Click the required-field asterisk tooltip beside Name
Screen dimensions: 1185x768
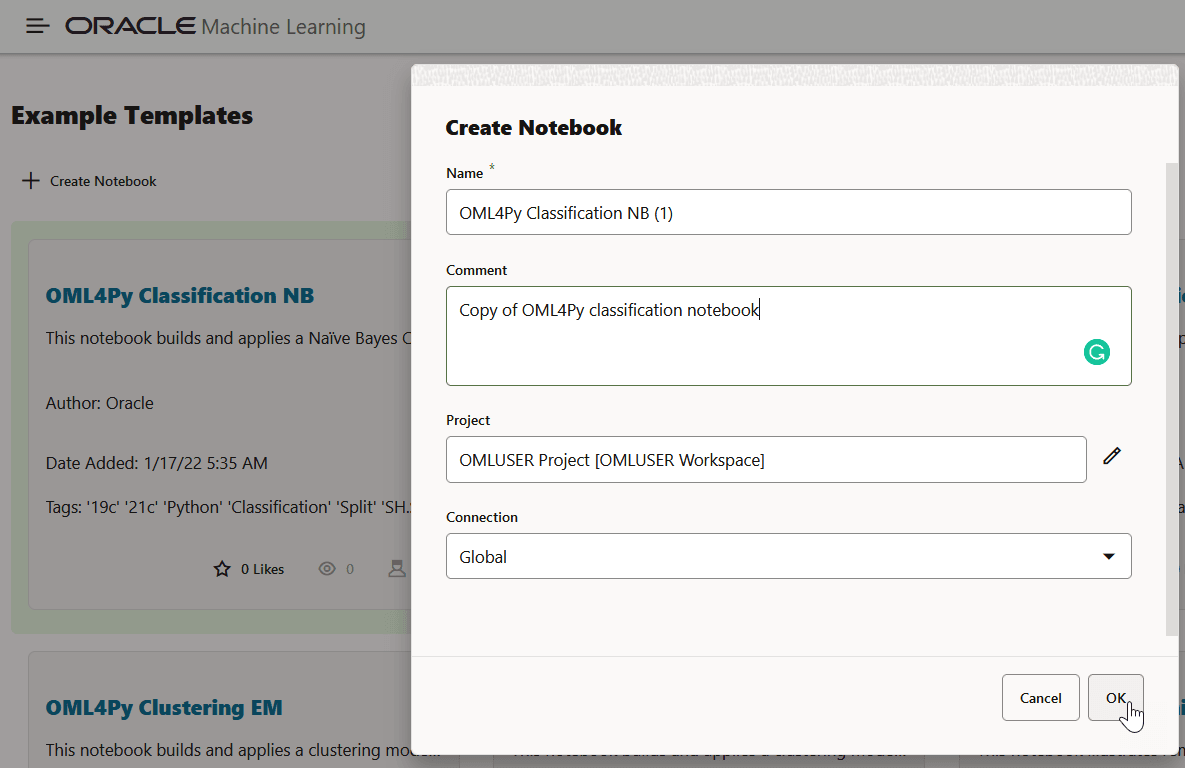tap(490, 168)
